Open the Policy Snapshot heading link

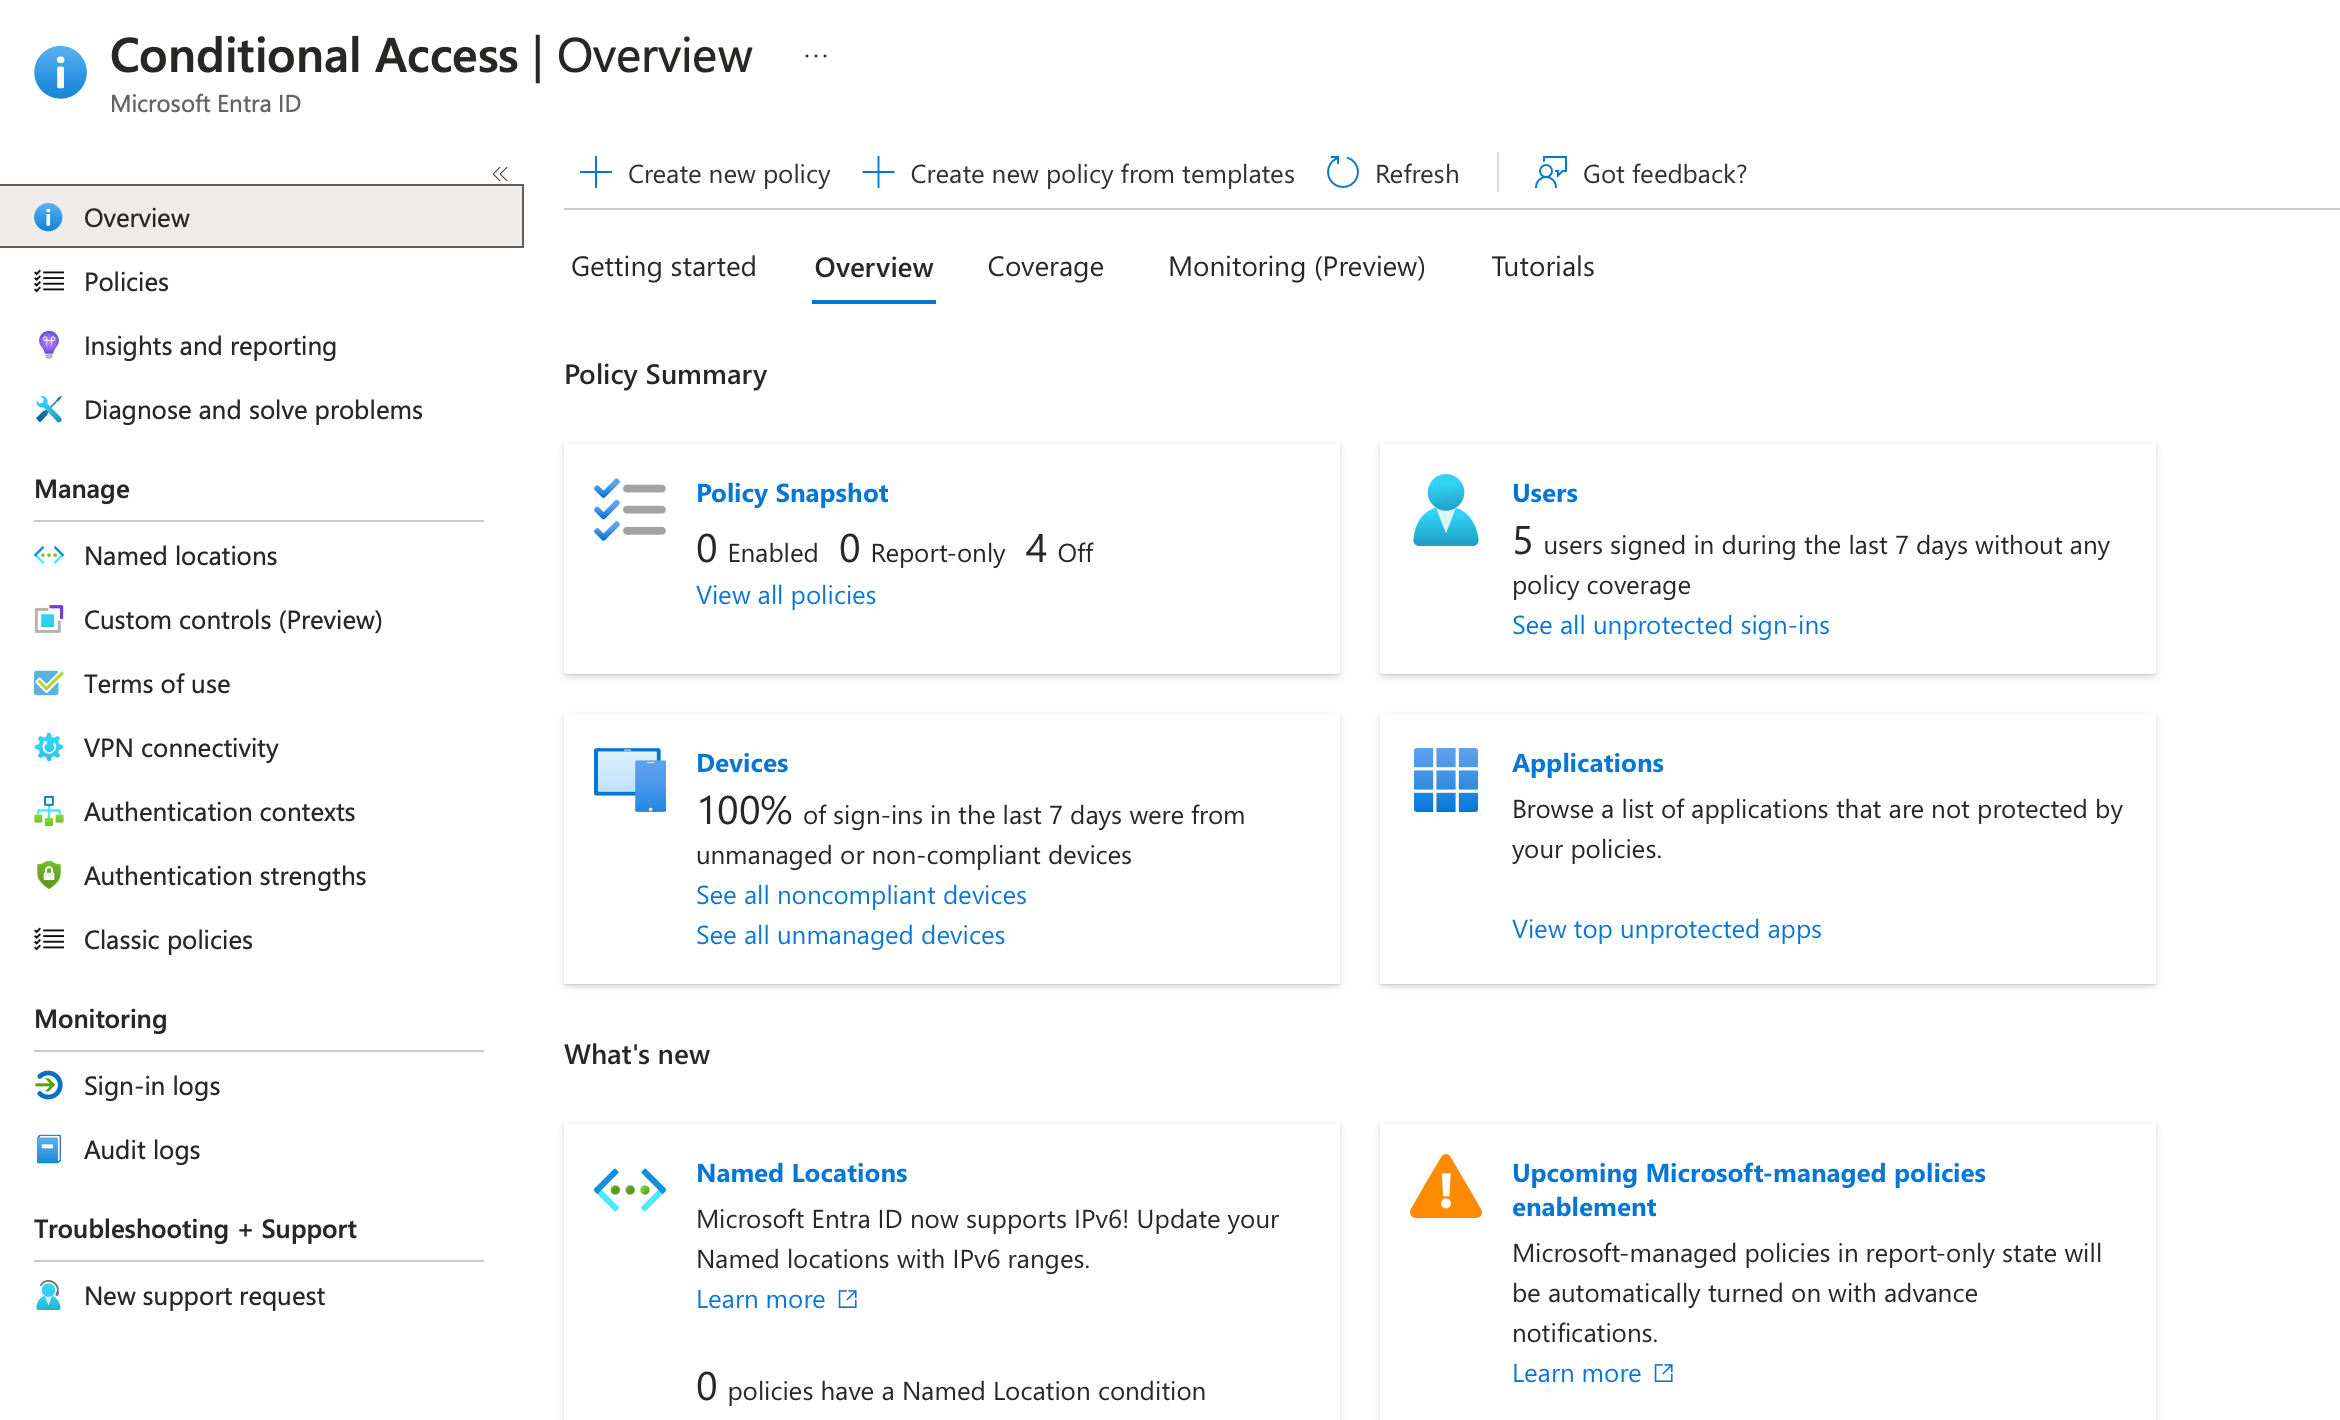pyautogui.click(x=792, y=493)
